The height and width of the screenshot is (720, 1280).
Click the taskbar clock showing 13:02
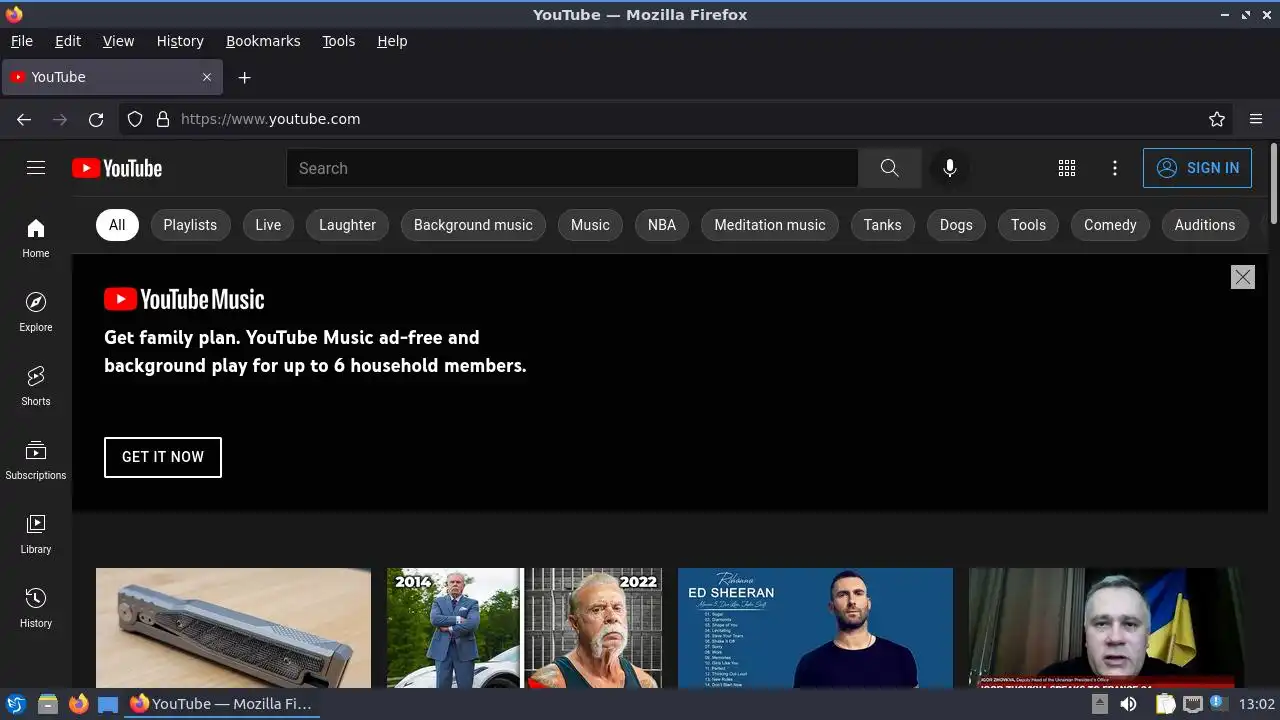pyautogui.click(x=1257, y=704)
